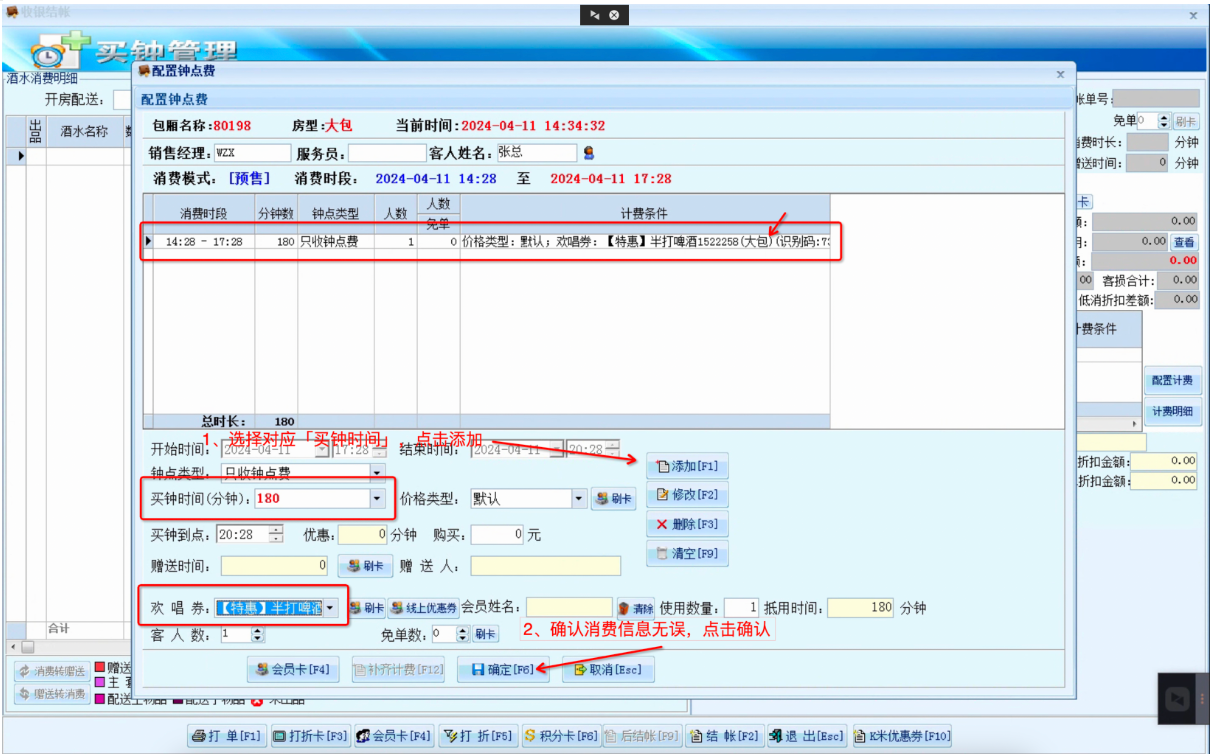Open the 钟点类型 dropdown
Viewport: 1210px width, 754px height.
coord(377,473)
